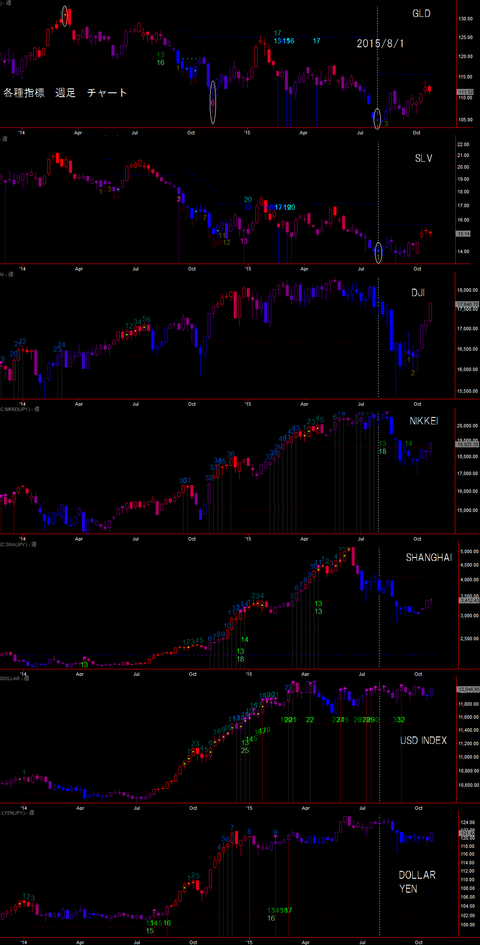Click the GLD chart title label
480x945 pixels.
pos(422,13)
